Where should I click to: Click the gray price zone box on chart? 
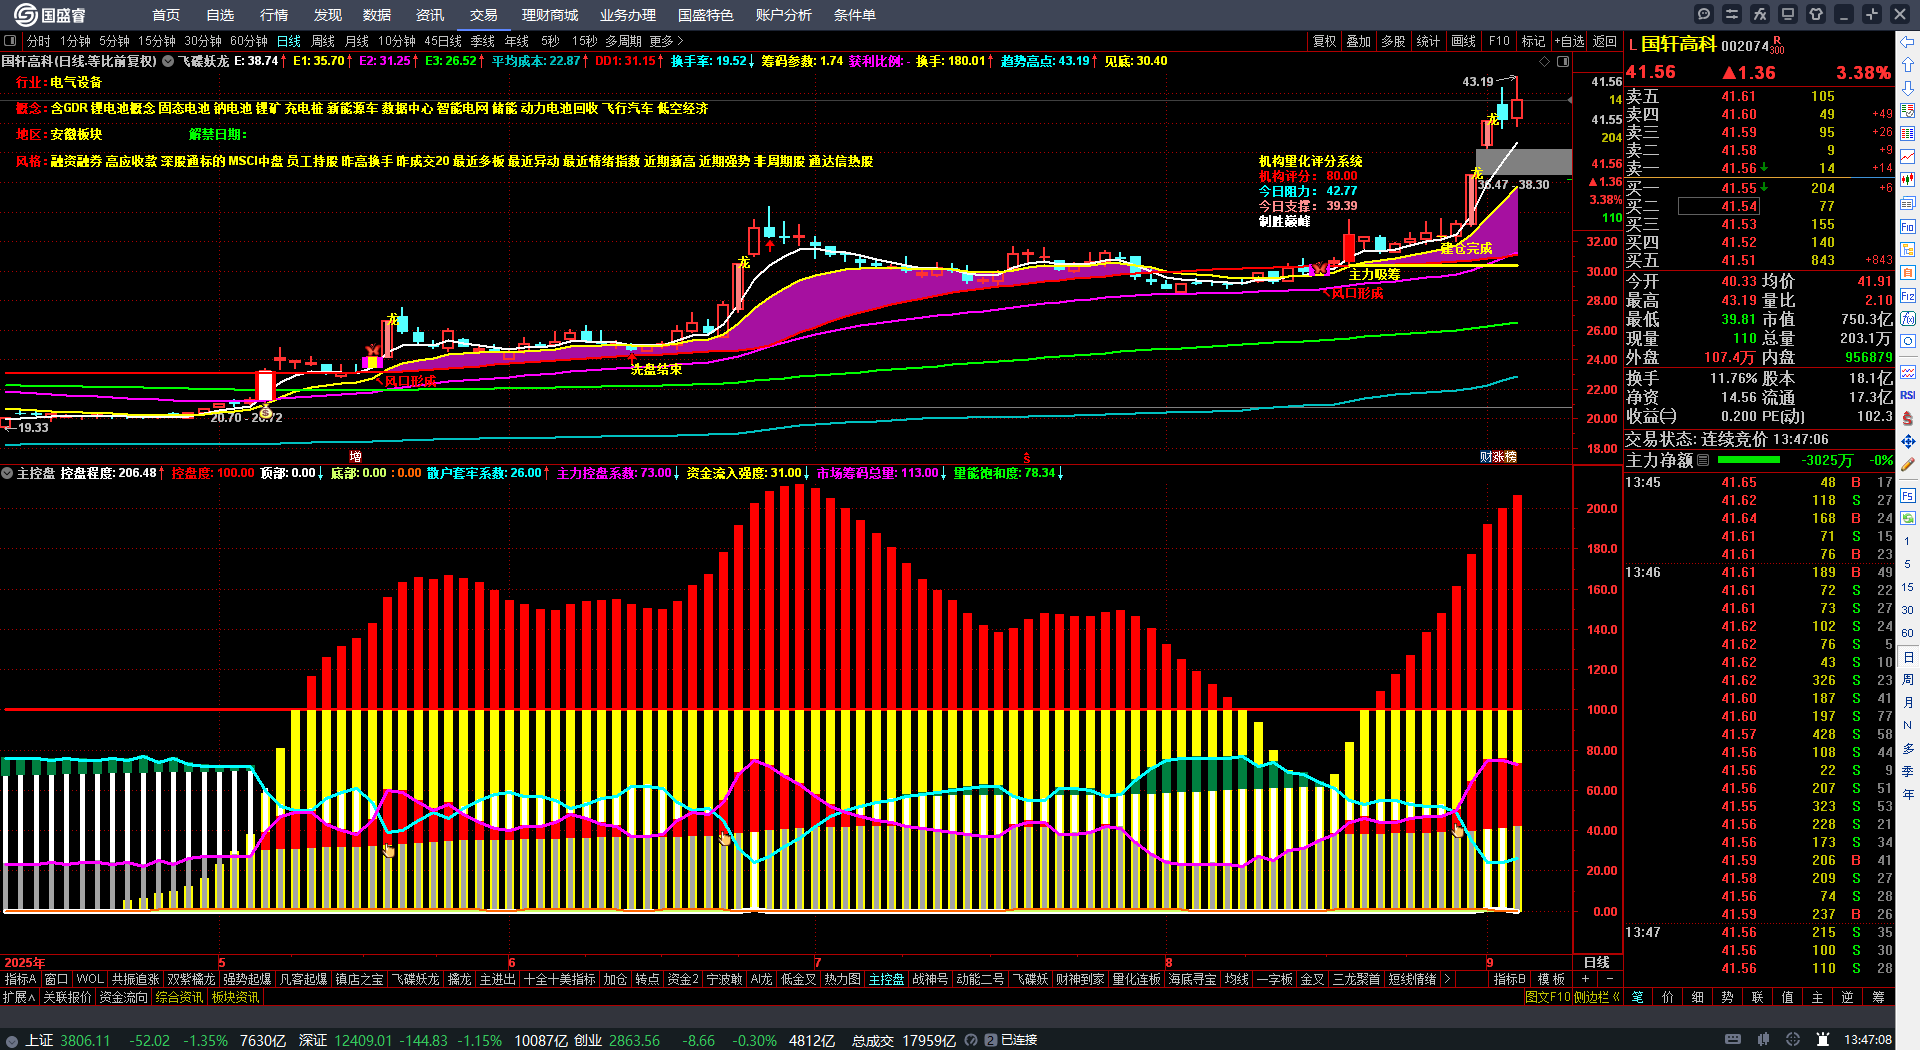coord(1524,162)
